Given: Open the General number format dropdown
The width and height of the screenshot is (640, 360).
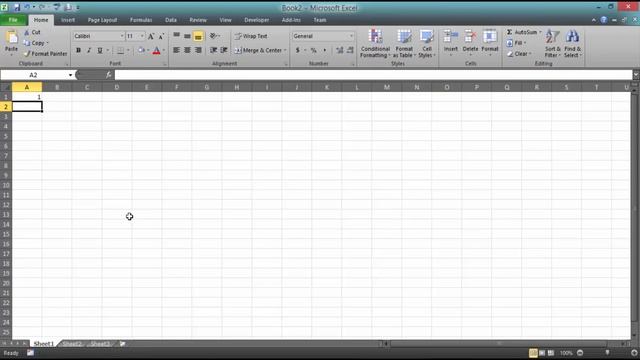Looking at the screenshot, I should pos(351,36).
